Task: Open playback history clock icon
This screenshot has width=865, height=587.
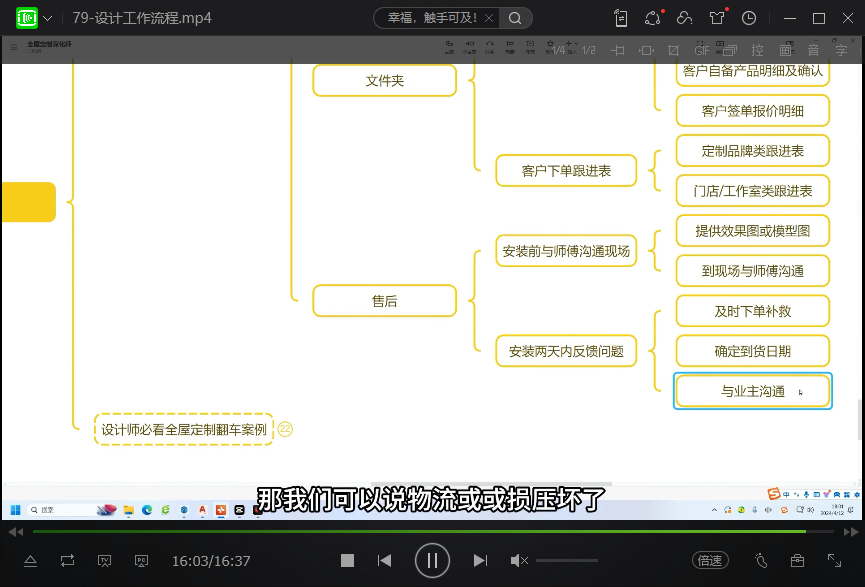Action: [749, 18]
